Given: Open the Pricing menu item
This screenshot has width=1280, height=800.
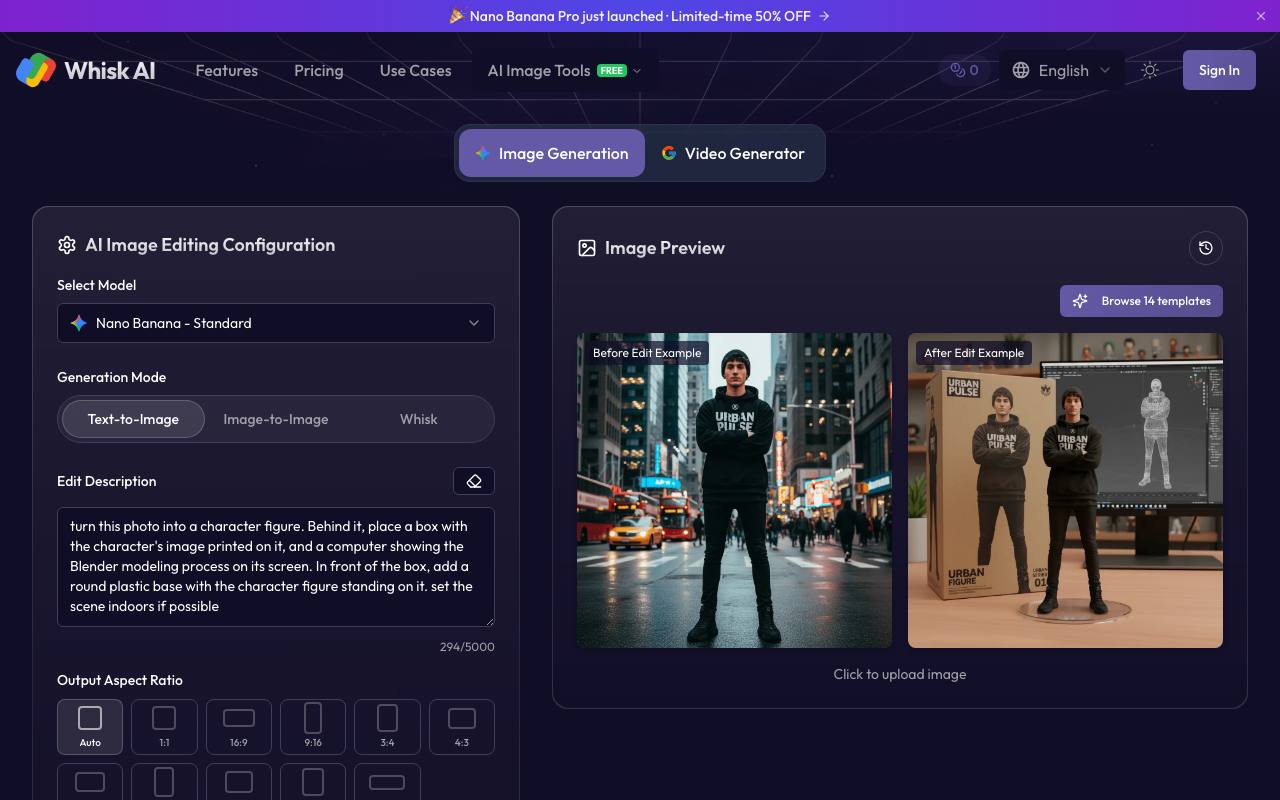Looking at the screenshot, I should pyautogui.click(x=319, y=70).
